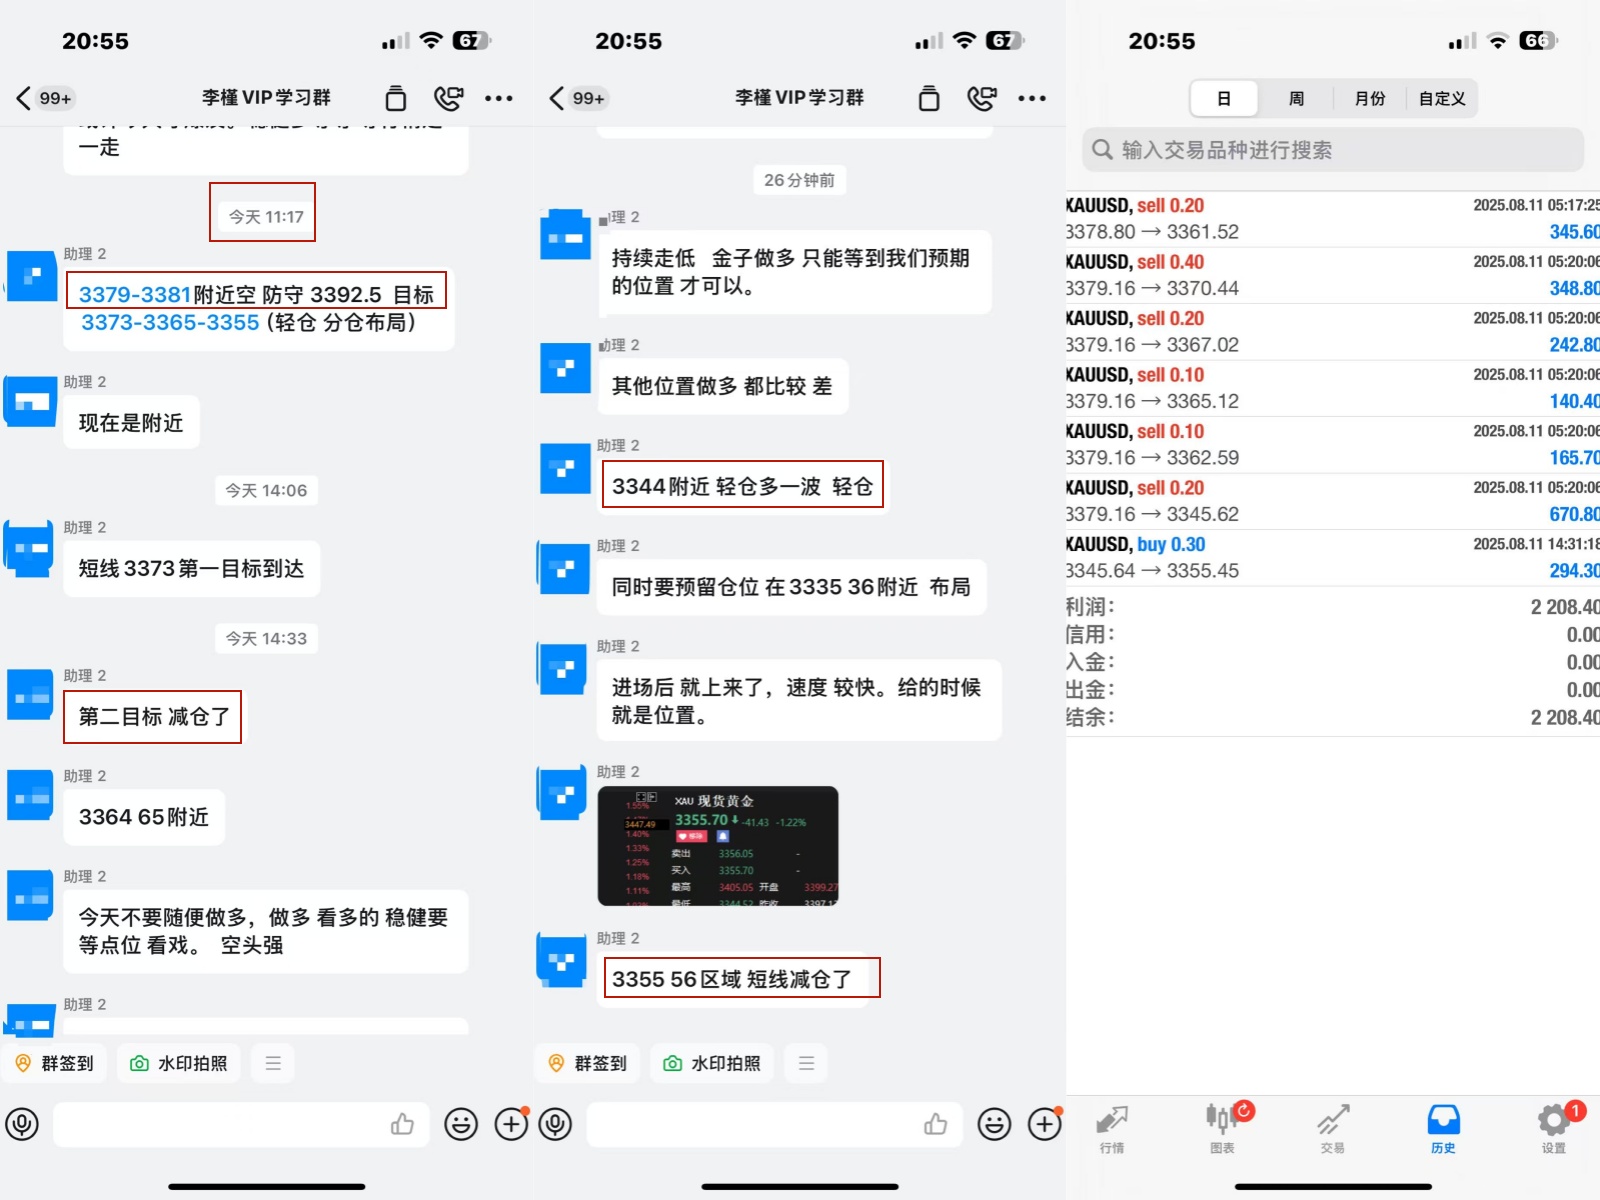Switch to voice input with the microphone icon

pyautogui.click(x=22, y=1124)
